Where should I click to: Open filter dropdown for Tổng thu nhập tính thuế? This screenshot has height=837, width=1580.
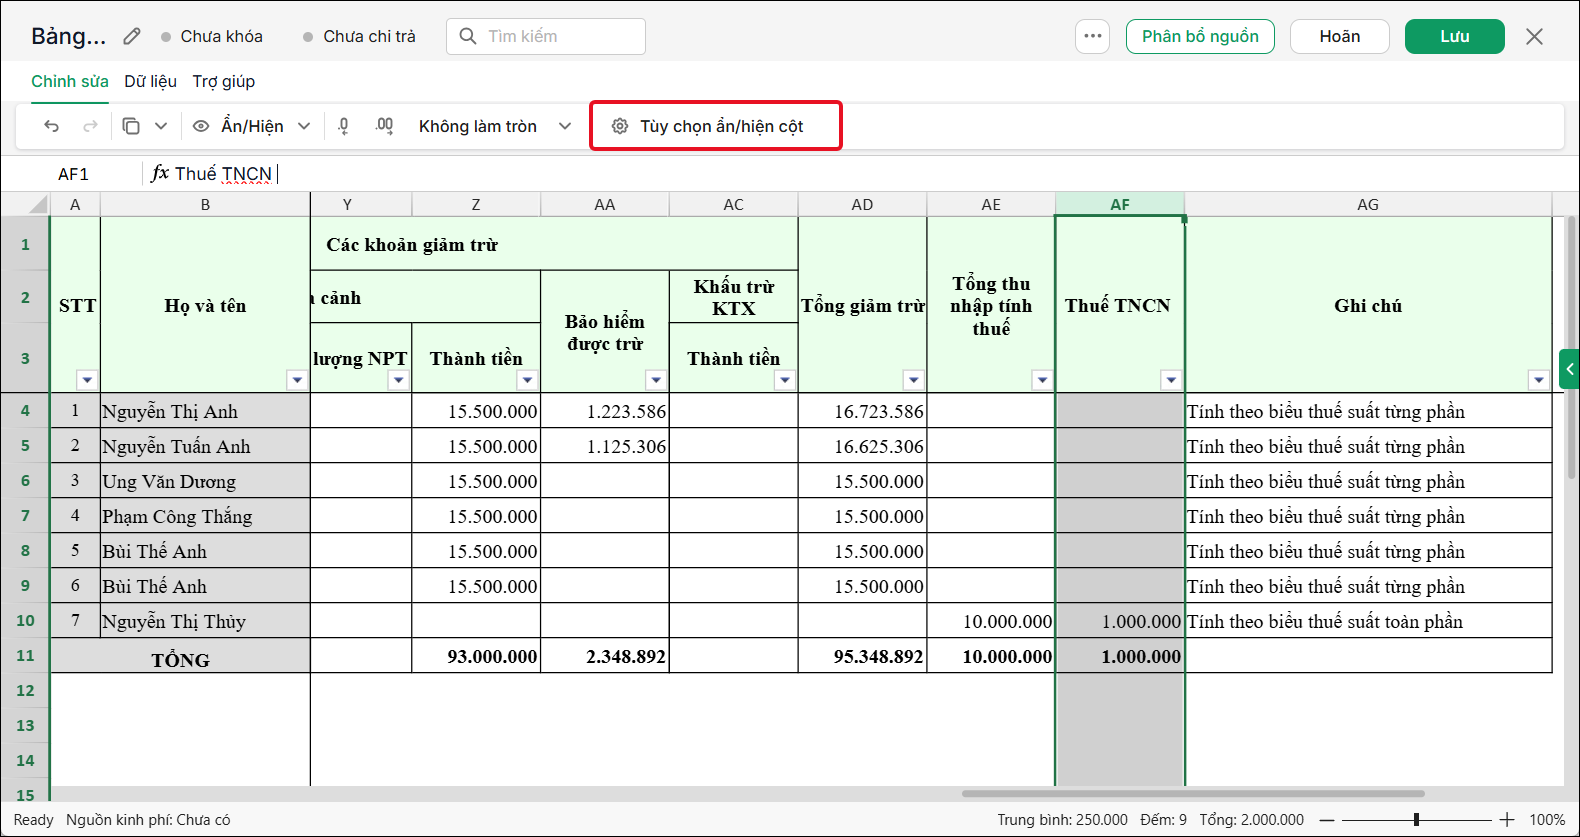click(x=1043, y=380)
